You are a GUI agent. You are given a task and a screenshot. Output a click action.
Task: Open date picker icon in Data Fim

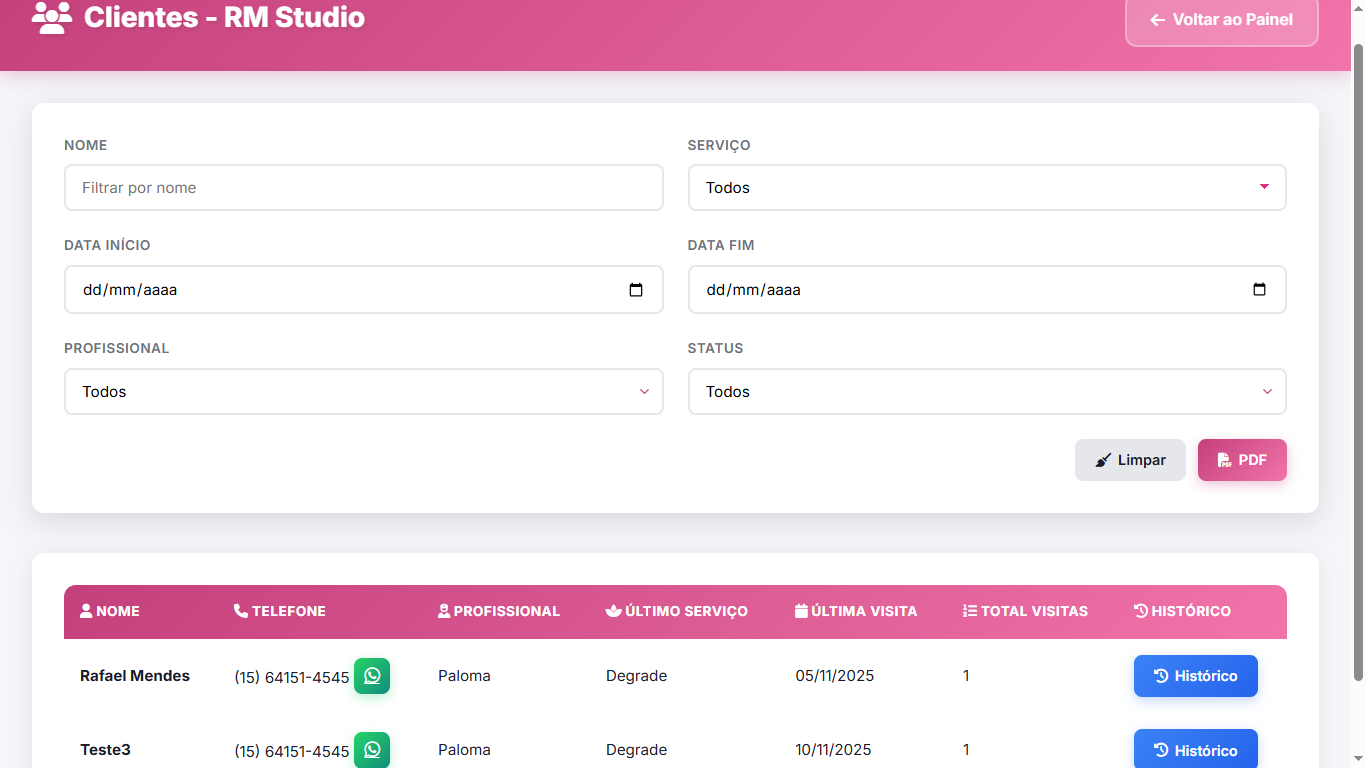click(x=1259, y=290)
